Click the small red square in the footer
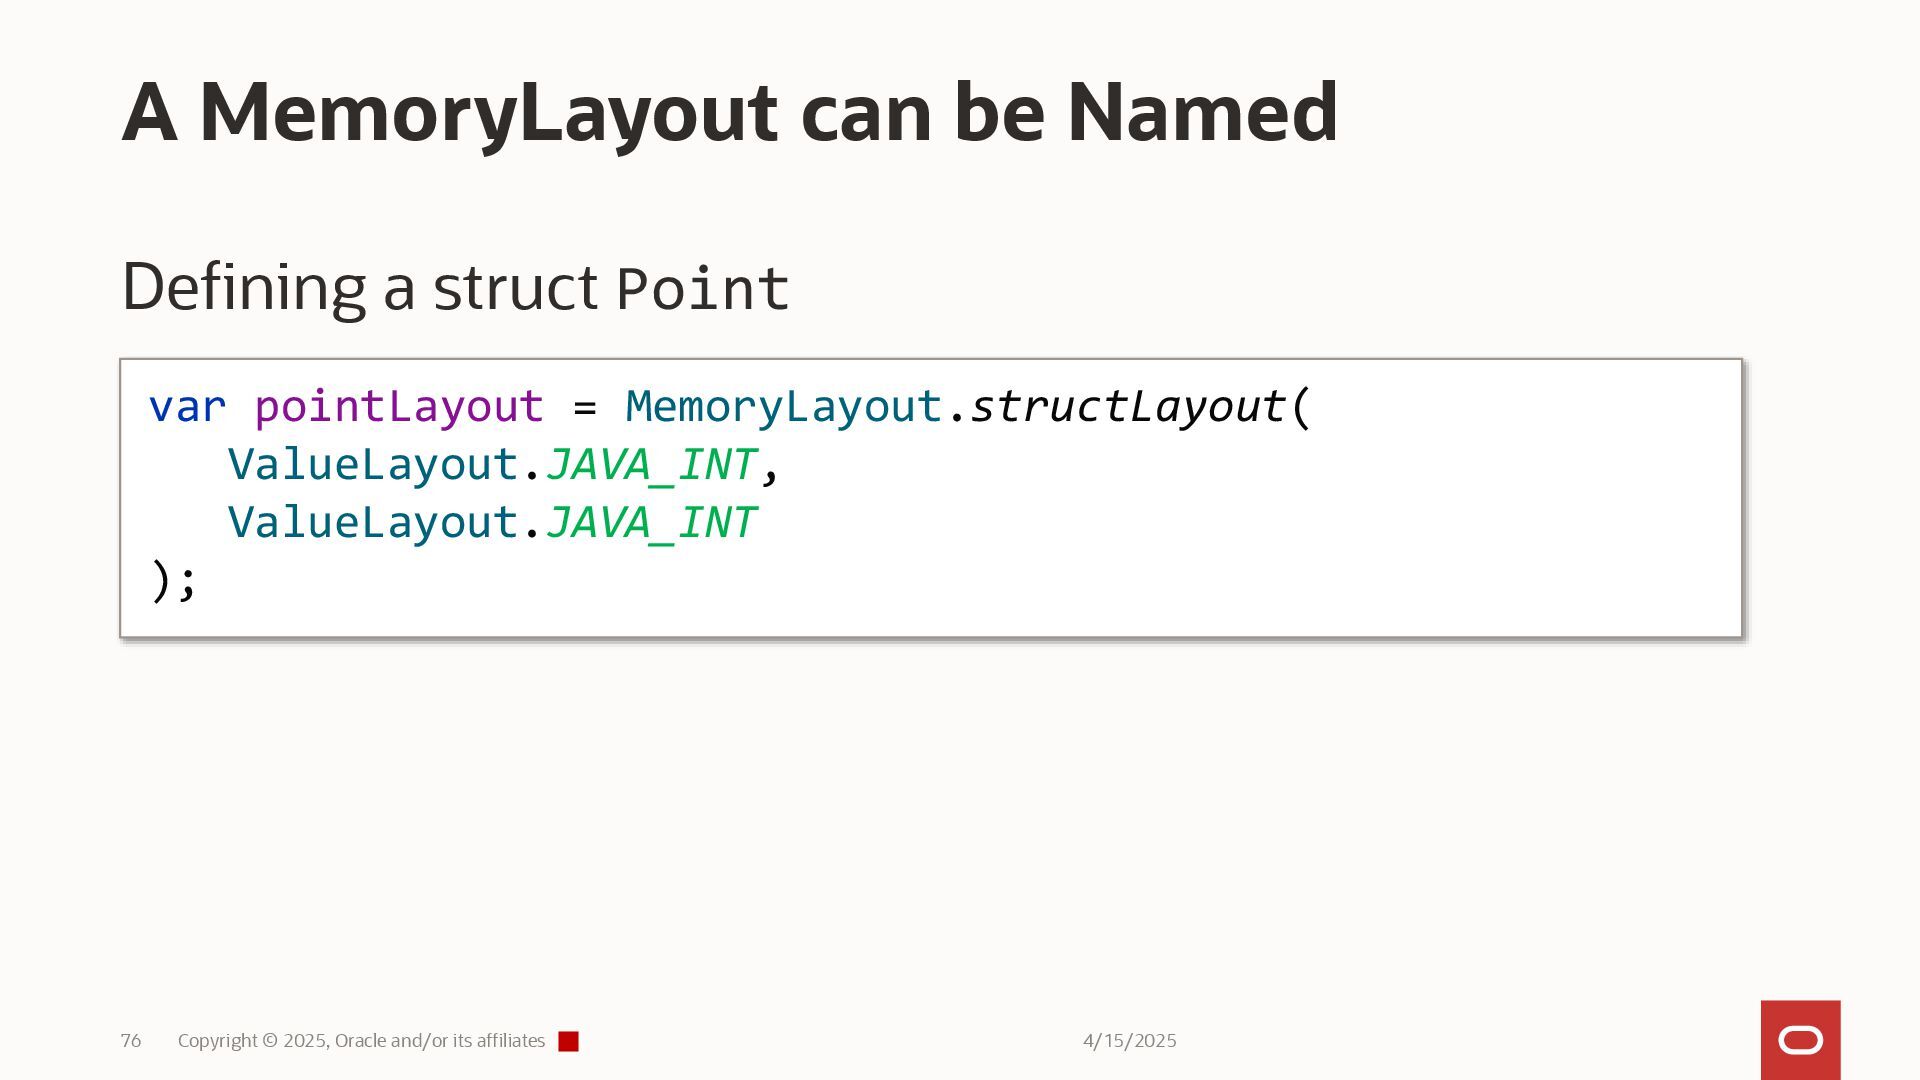Viewport: 1920px width, 1080px height. pos(568,1041)
